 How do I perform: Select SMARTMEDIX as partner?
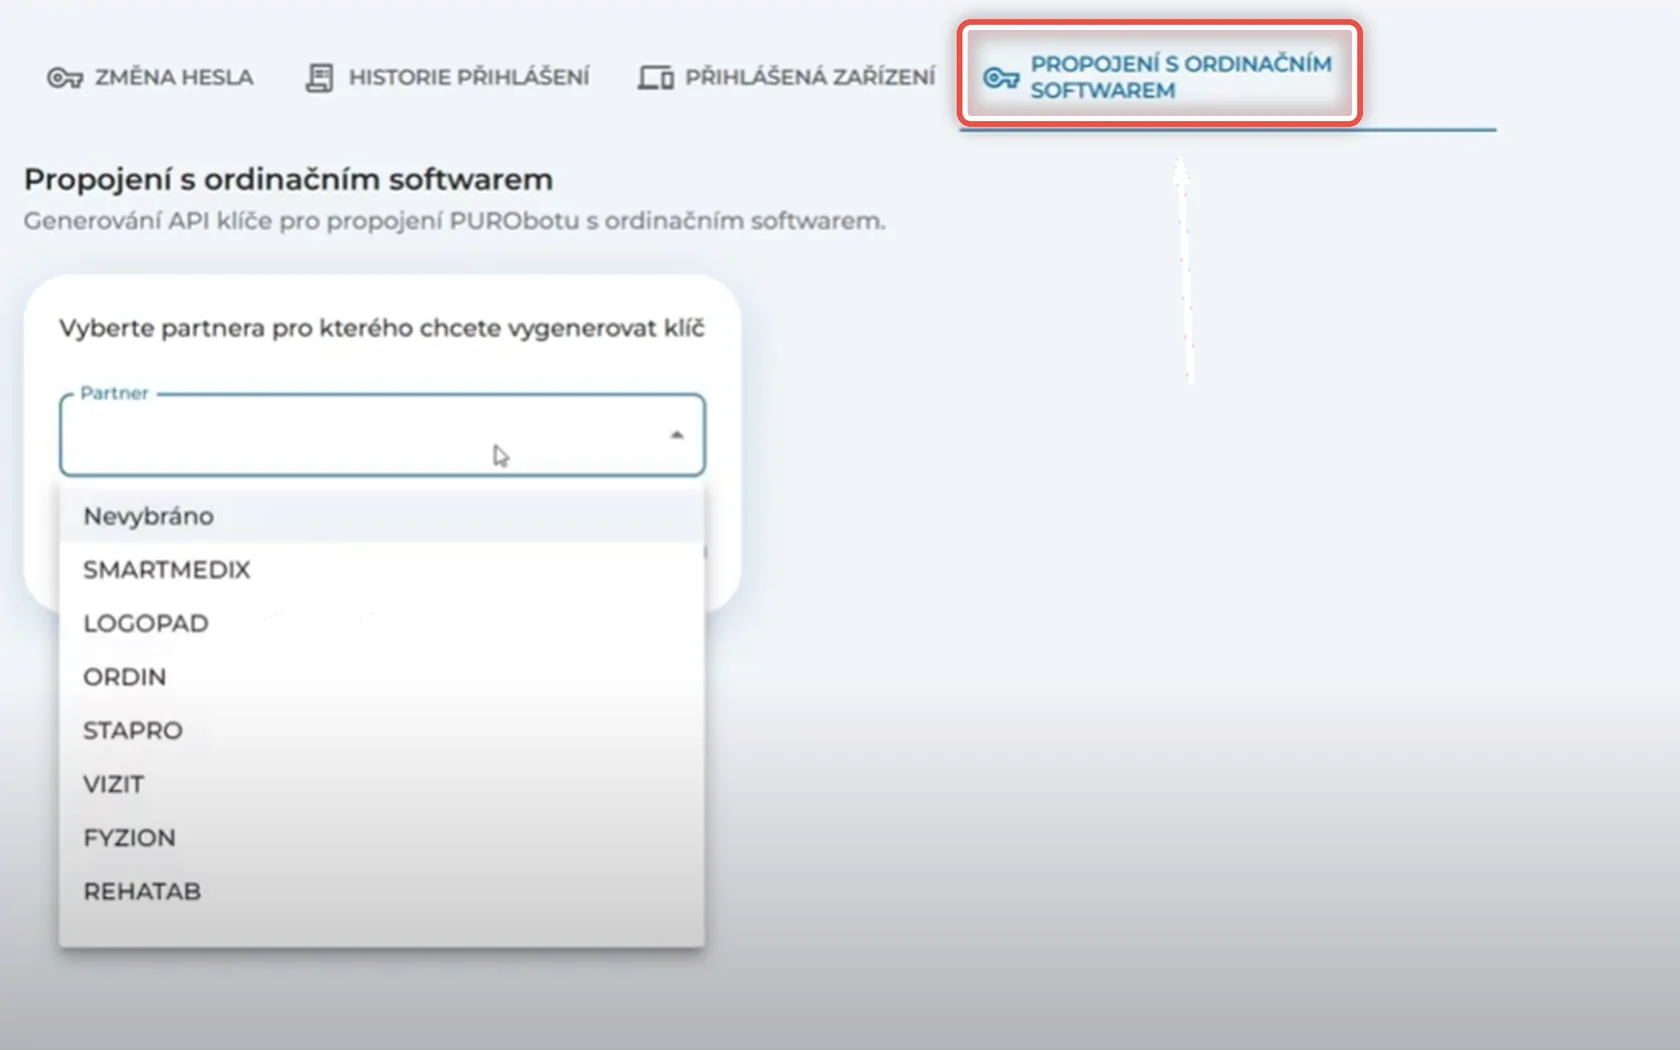pos(382,570)
